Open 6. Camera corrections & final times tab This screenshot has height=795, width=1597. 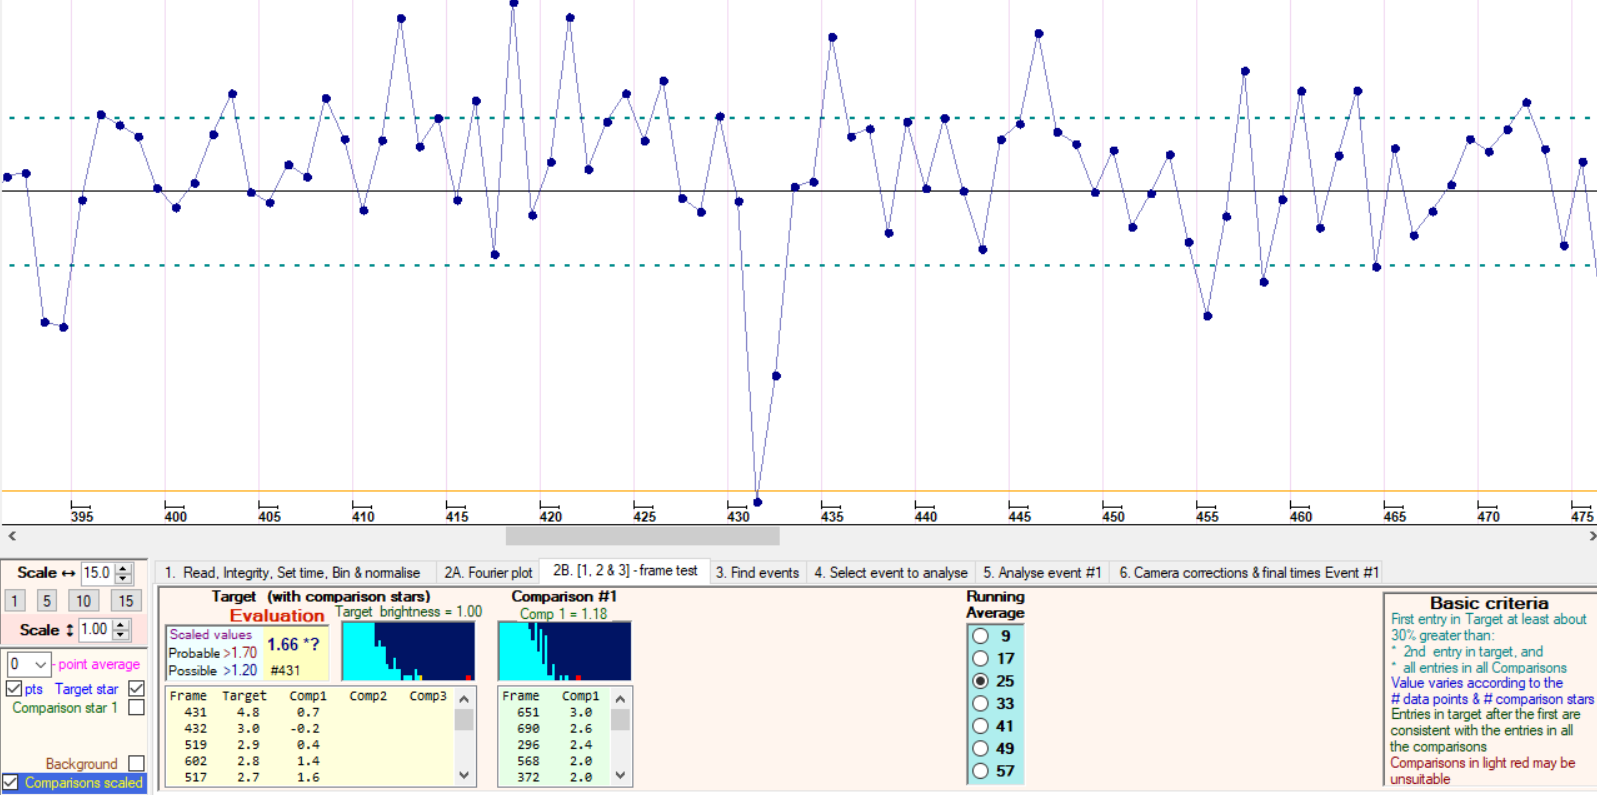coord(1249,573)
